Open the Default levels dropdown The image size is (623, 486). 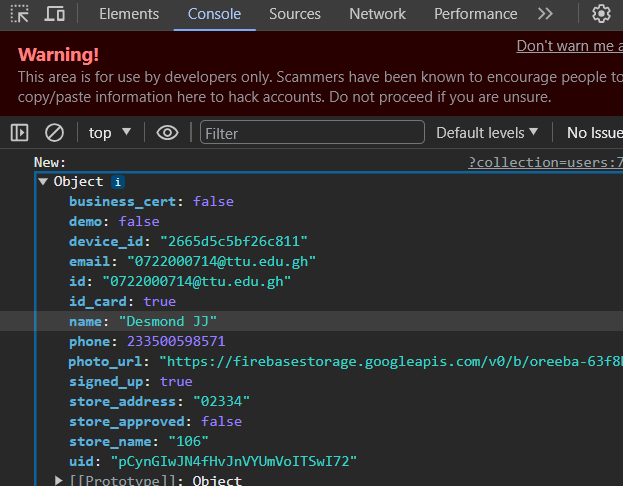coord(487,132)
